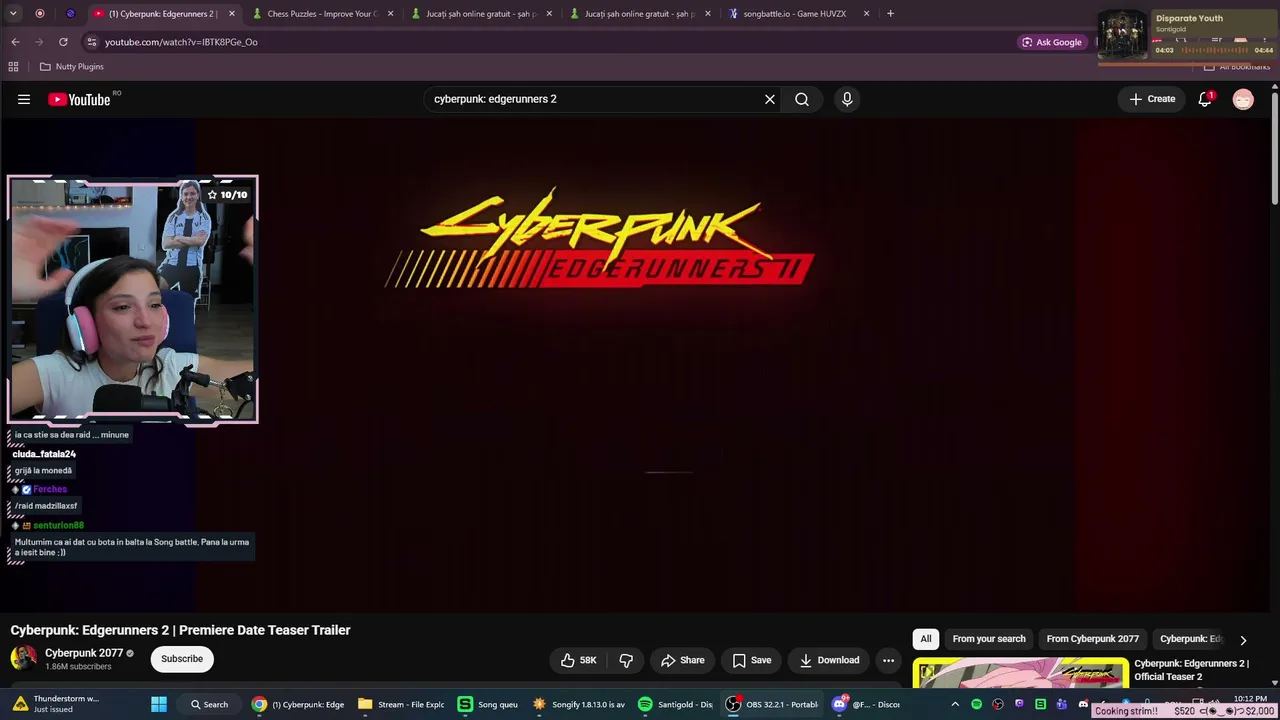Open Spotify Santigold taskbar item
The height and width of the screenshot is (720, 1280).
pyautogui.click(x=675, y=704)
